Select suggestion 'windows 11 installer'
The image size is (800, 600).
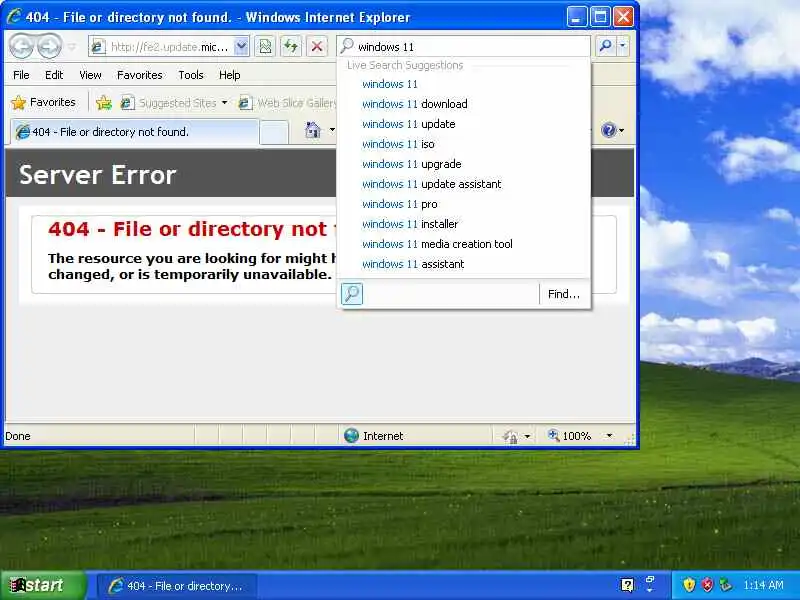(463, 224)
